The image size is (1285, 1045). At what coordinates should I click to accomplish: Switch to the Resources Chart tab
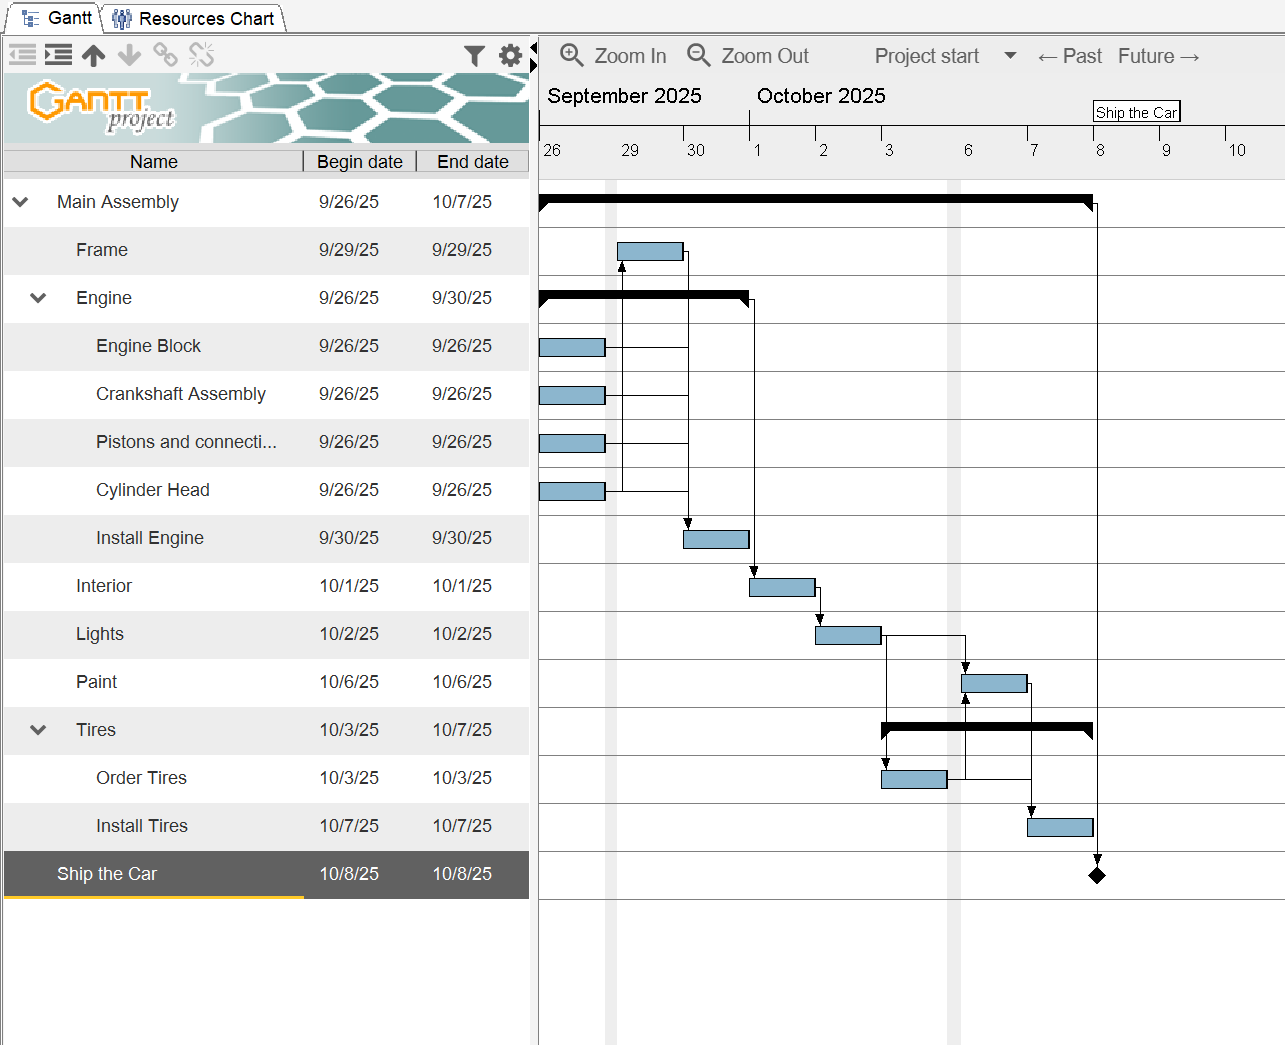[x=194, y=18]
